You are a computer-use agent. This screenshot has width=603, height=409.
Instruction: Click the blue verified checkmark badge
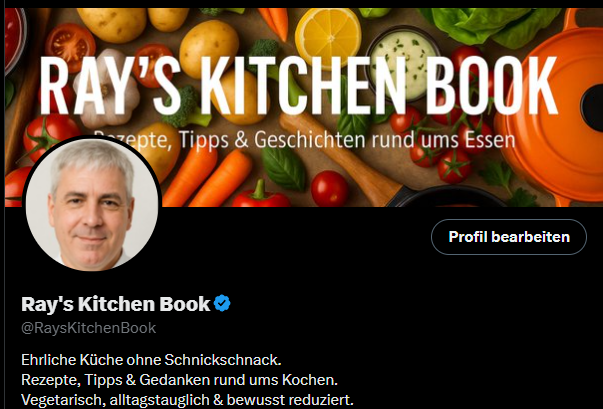click(x=222, y=303)
